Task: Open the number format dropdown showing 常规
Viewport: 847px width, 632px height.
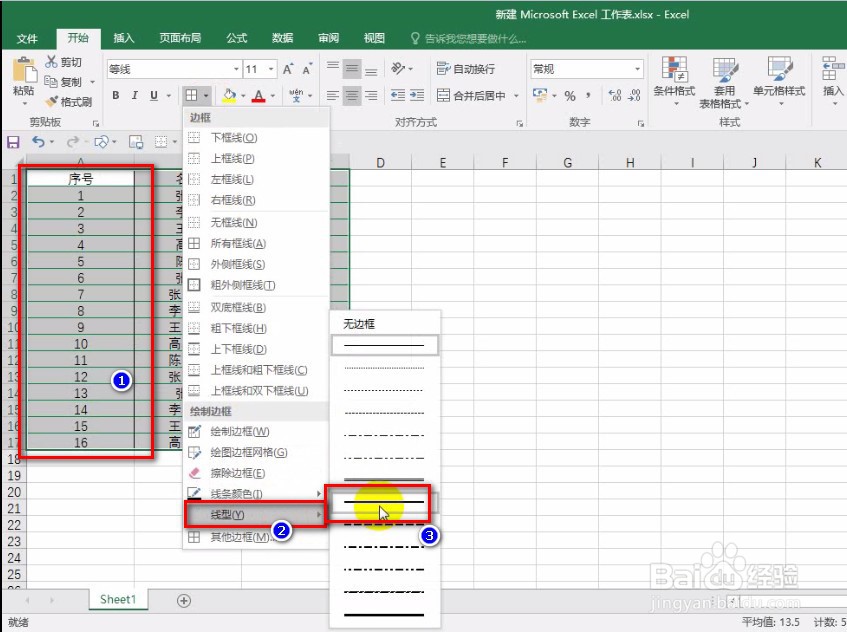Action: click(x=639, y=68)
